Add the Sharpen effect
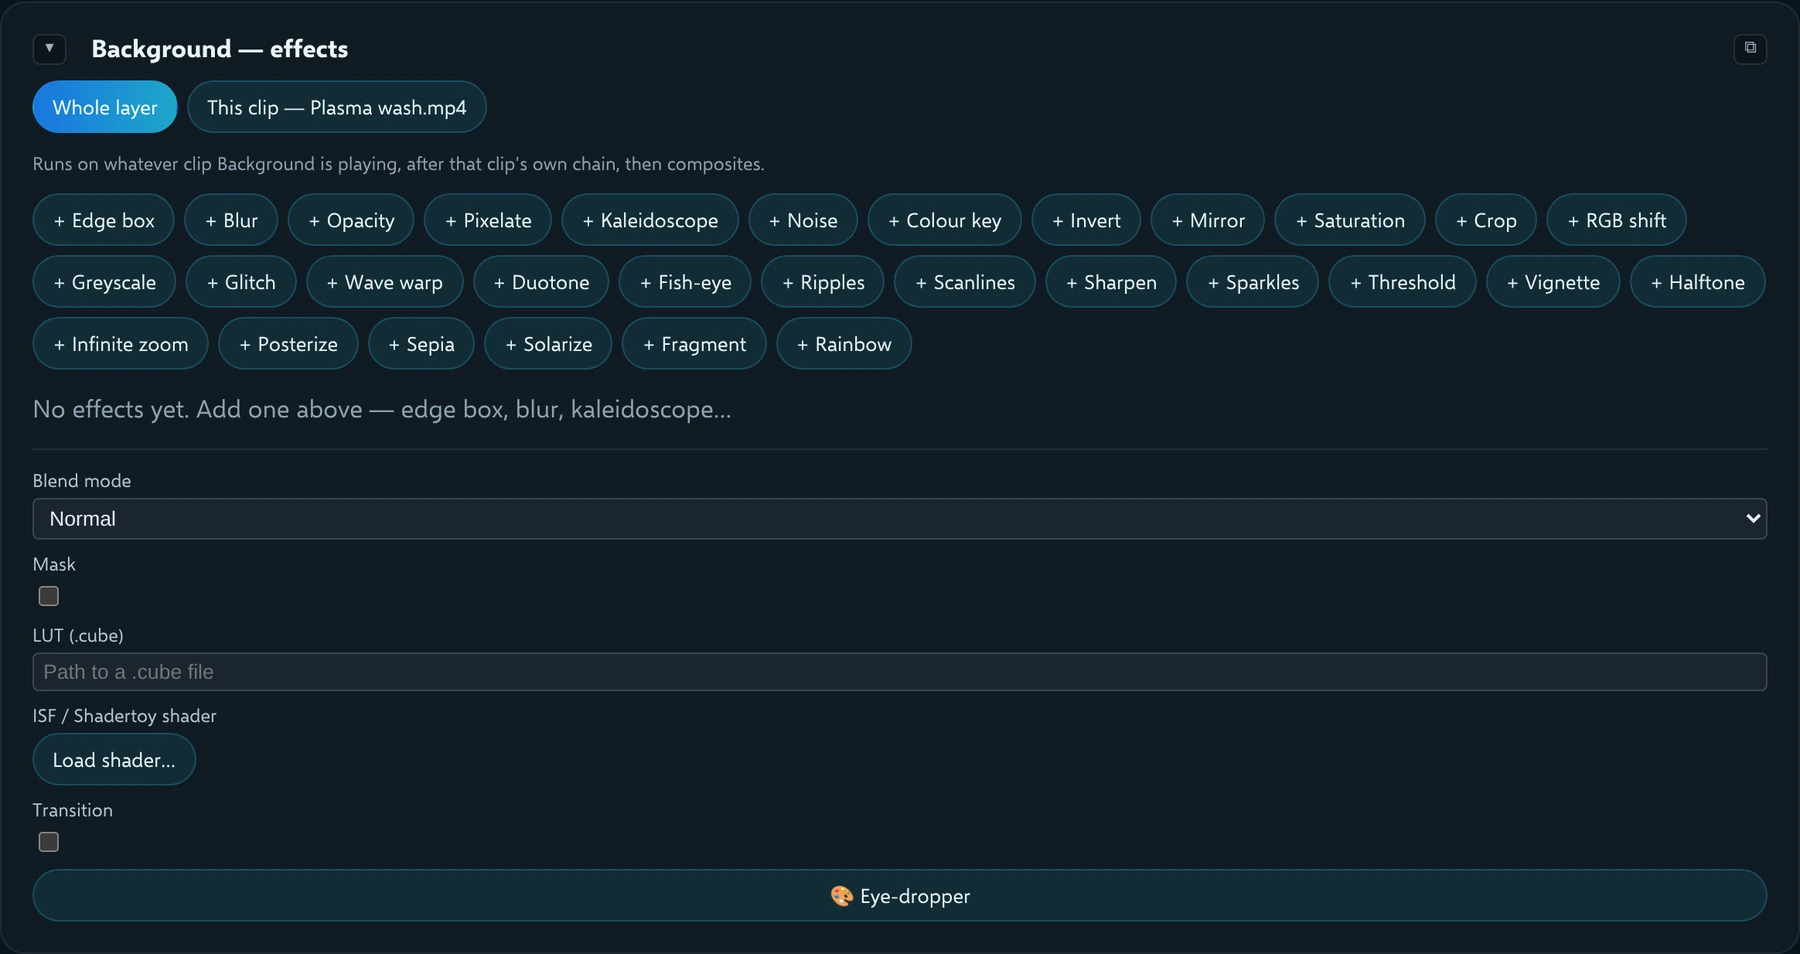The width and height of the screenshot is (1800, 954). 1111,282
